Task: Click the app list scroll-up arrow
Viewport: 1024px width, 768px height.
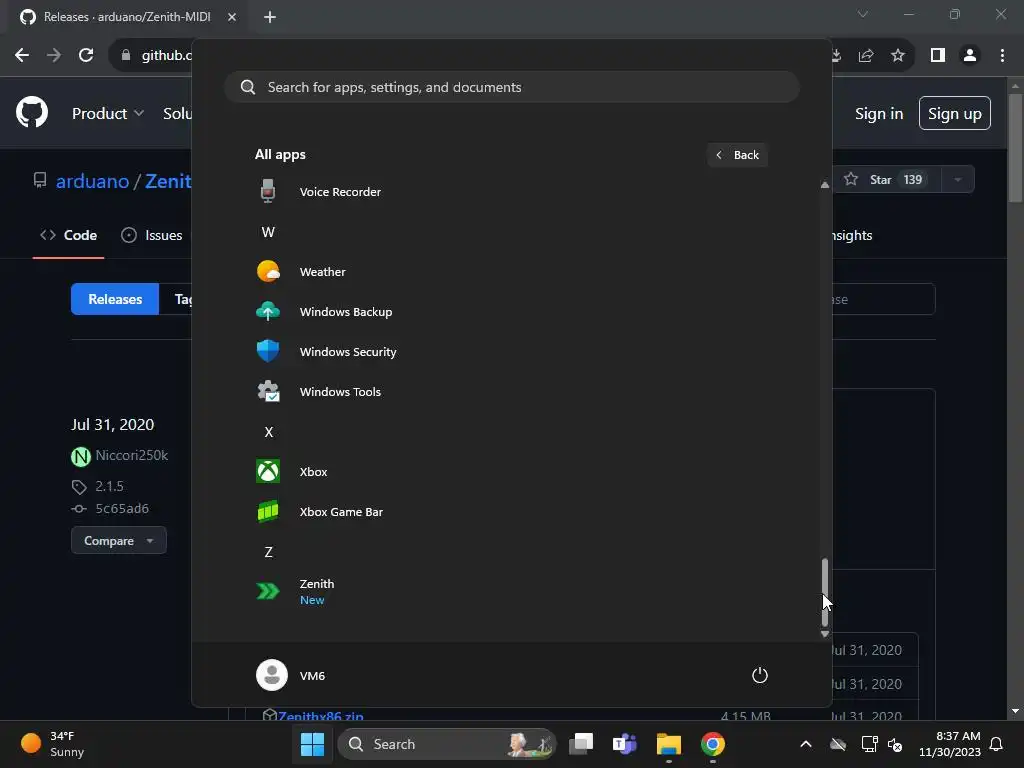Action: [x=825, y=185]
